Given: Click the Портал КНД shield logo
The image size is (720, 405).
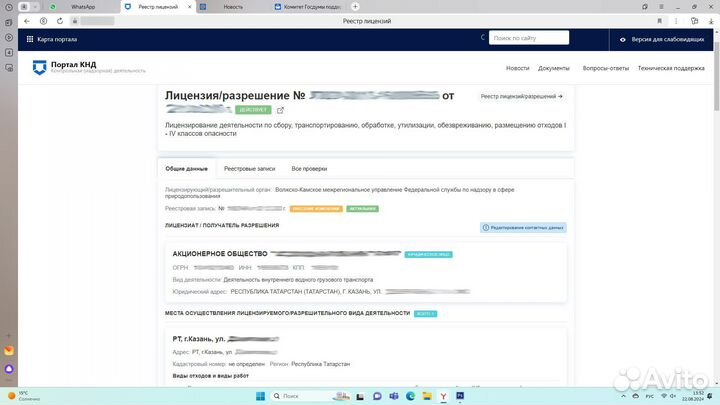Looking at the screenshot, I should [x=39, y=68].
